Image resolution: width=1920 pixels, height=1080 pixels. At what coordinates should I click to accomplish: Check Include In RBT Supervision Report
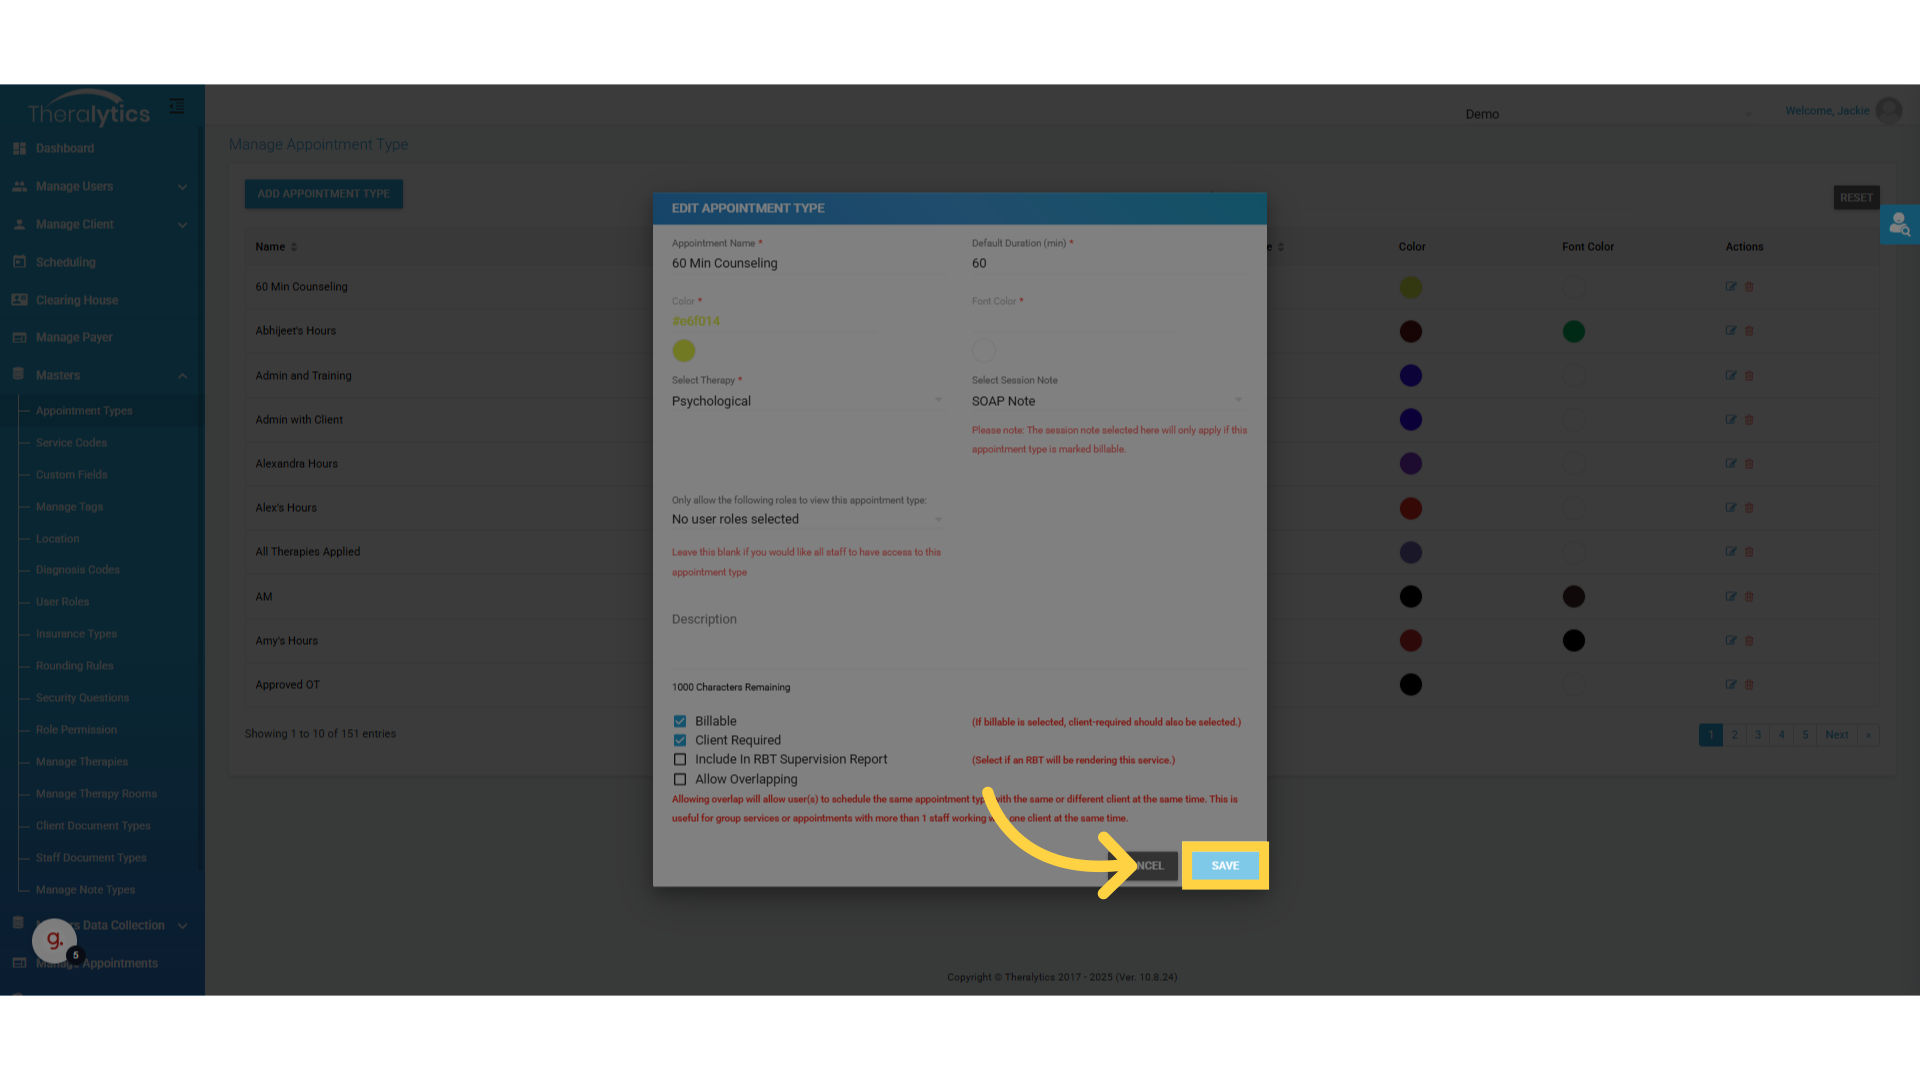pos(680,759)
